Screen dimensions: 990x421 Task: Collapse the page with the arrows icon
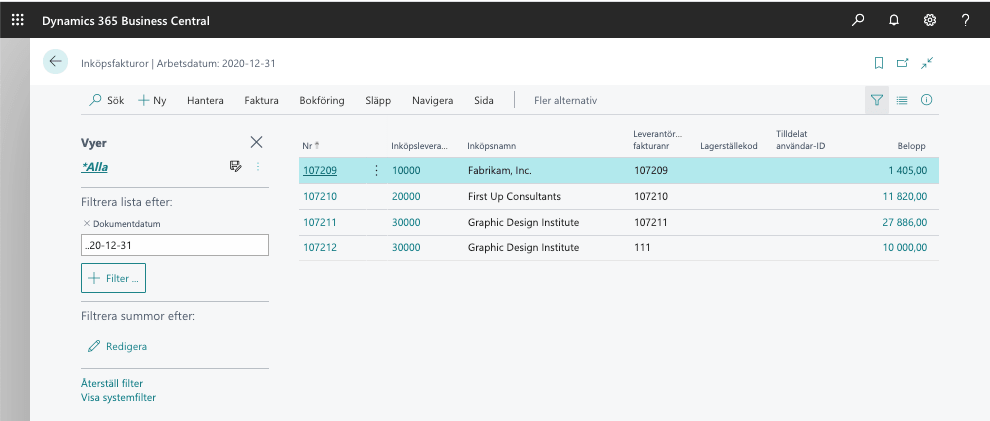pos(926,63)
